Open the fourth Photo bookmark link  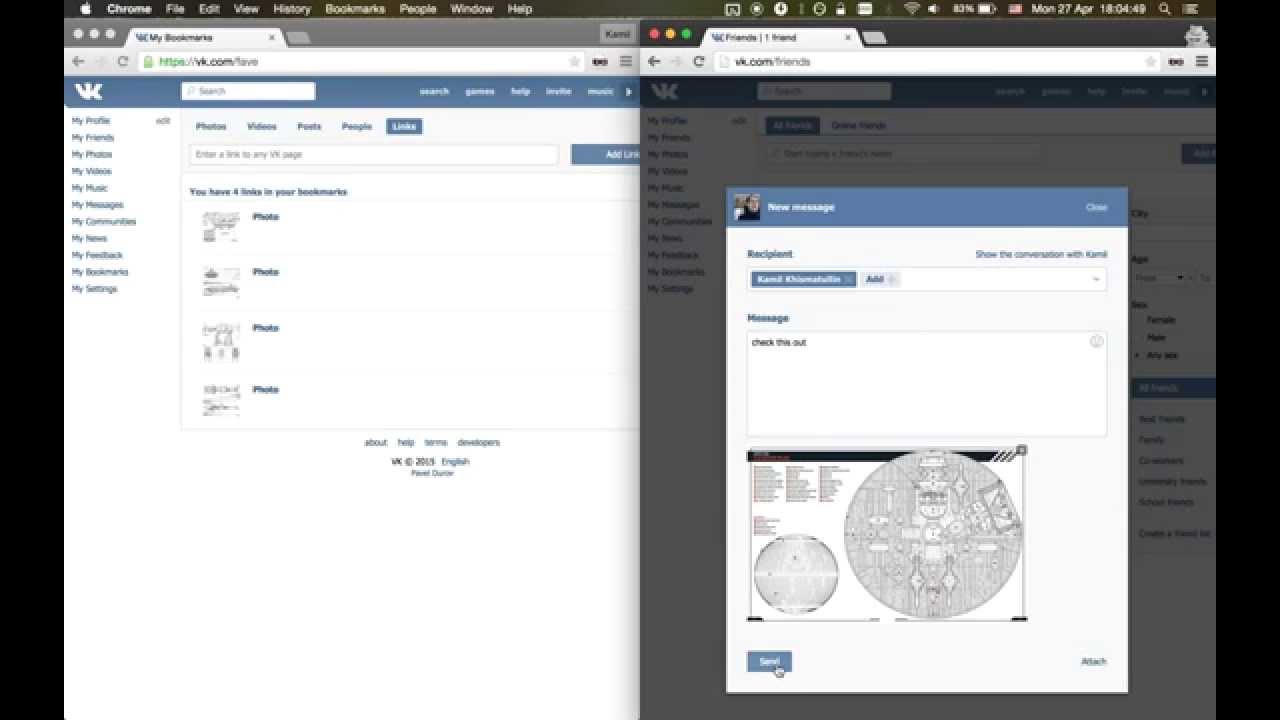point(266,389)
